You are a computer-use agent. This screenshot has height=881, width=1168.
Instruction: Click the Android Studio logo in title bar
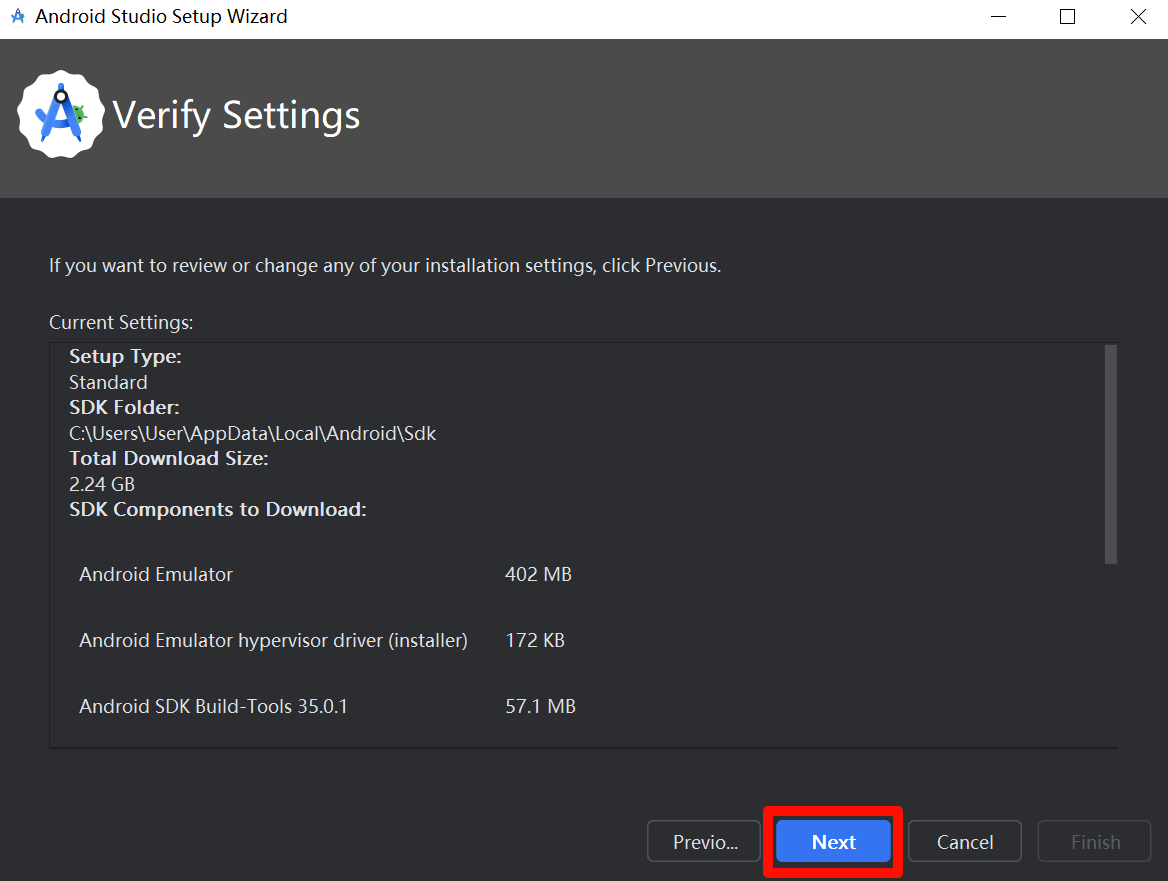click(18, 16)
